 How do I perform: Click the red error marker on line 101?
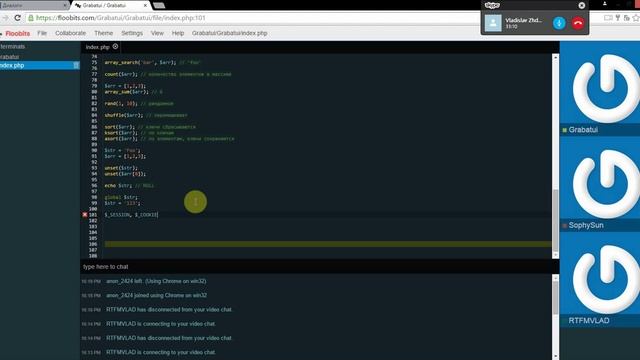[x=85, y=214]
